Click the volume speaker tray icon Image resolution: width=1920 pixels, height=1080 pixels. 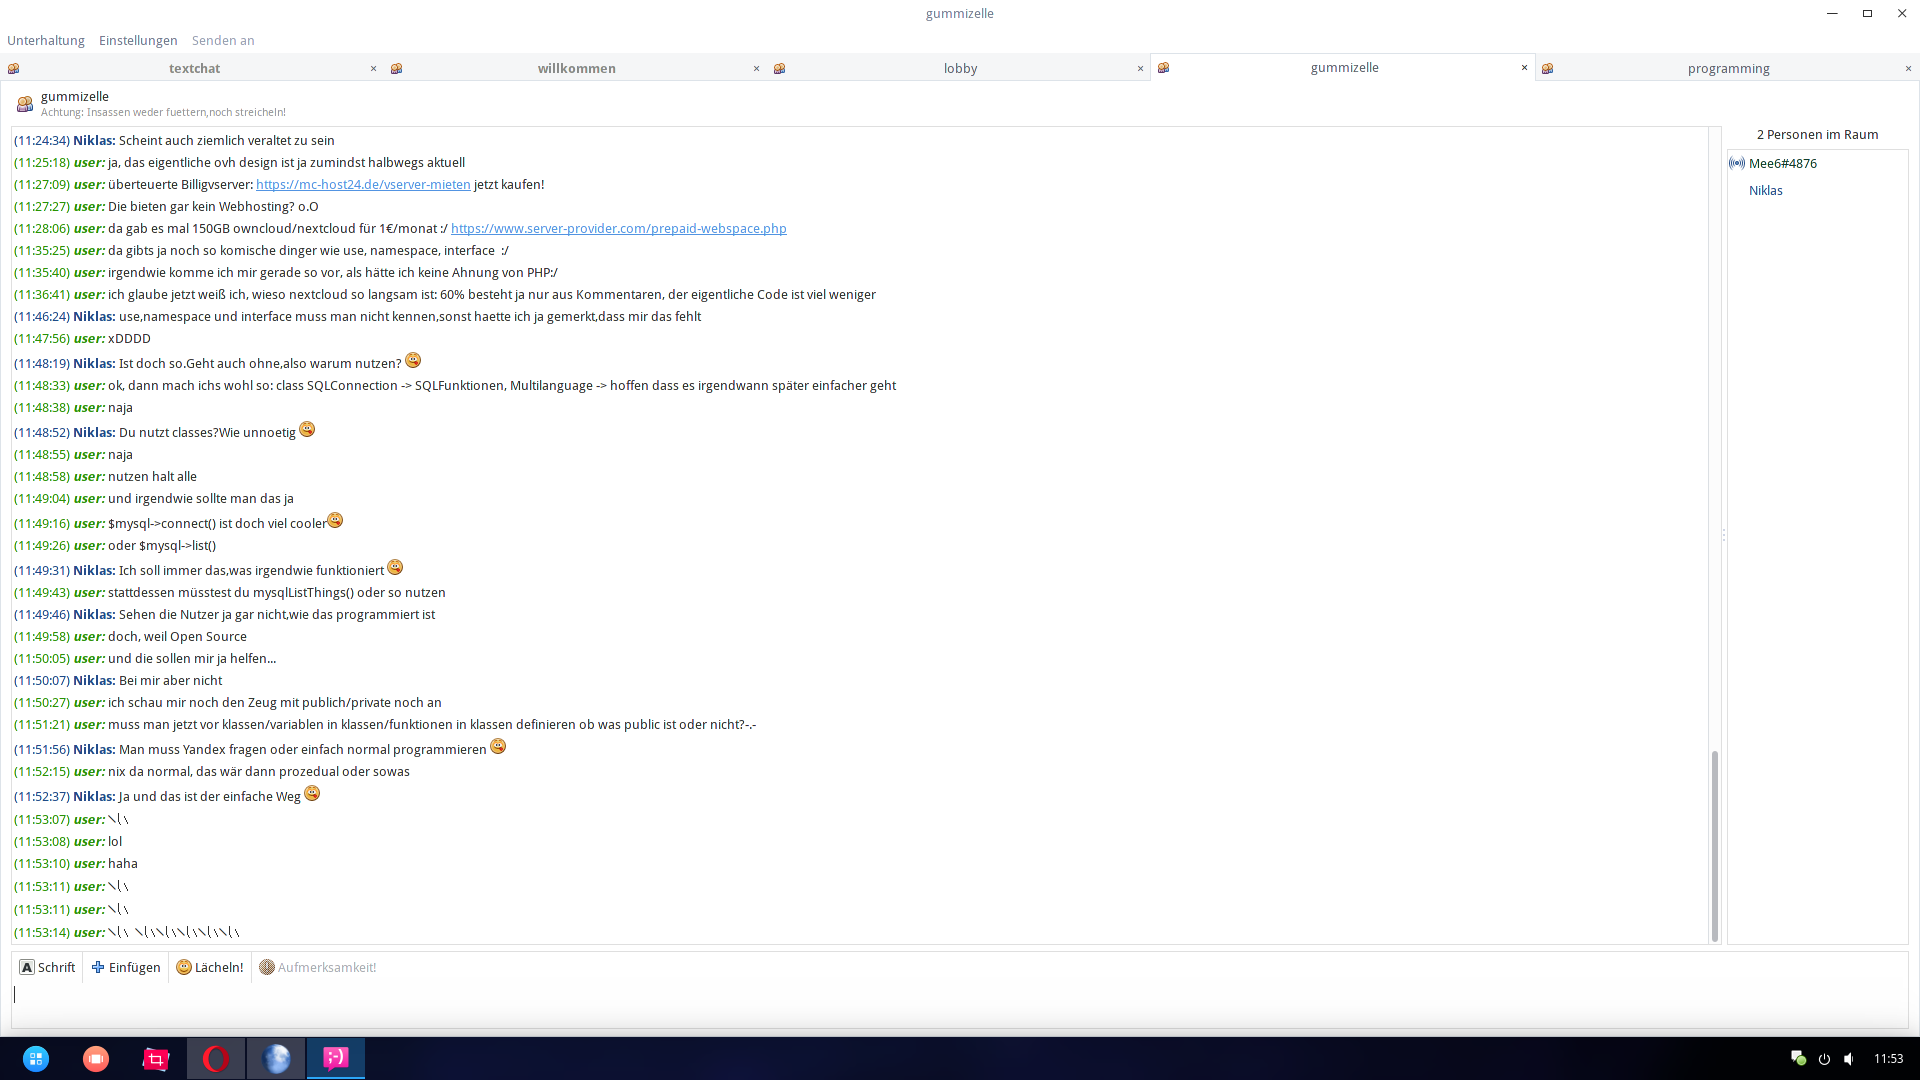[x=1849, y=1058]
